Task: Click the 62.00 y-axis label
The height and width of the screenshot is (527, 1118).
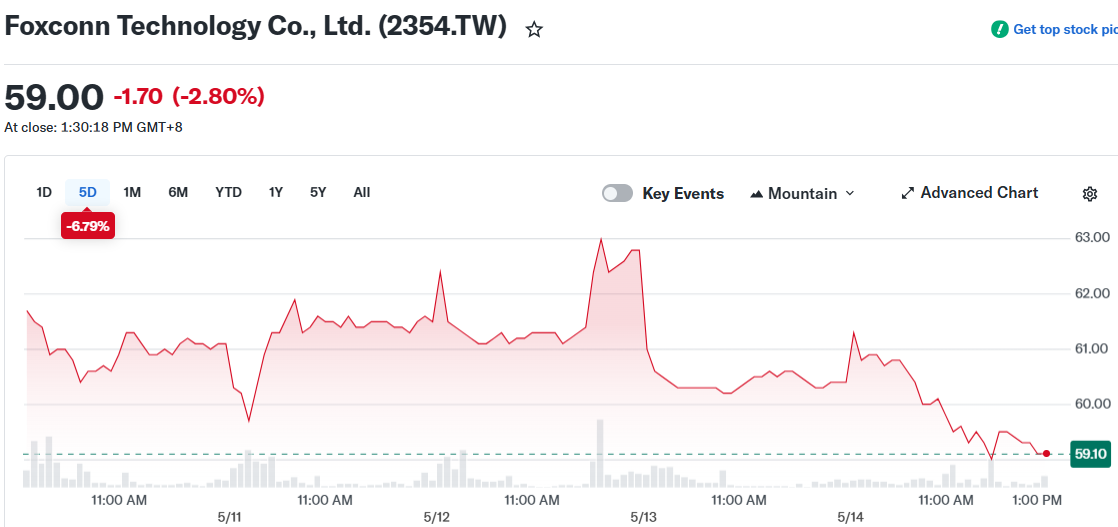Action: 1092,293
